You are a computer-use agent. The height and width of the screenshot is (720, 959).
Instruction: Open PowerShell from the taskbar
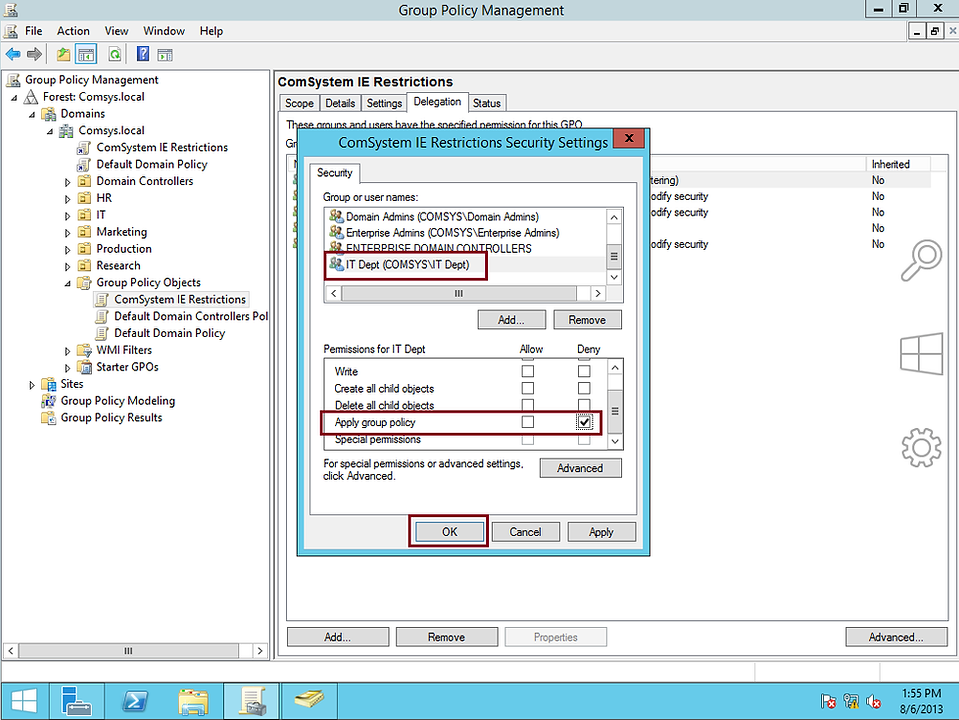pyautogui.click(x=135, y=701)
